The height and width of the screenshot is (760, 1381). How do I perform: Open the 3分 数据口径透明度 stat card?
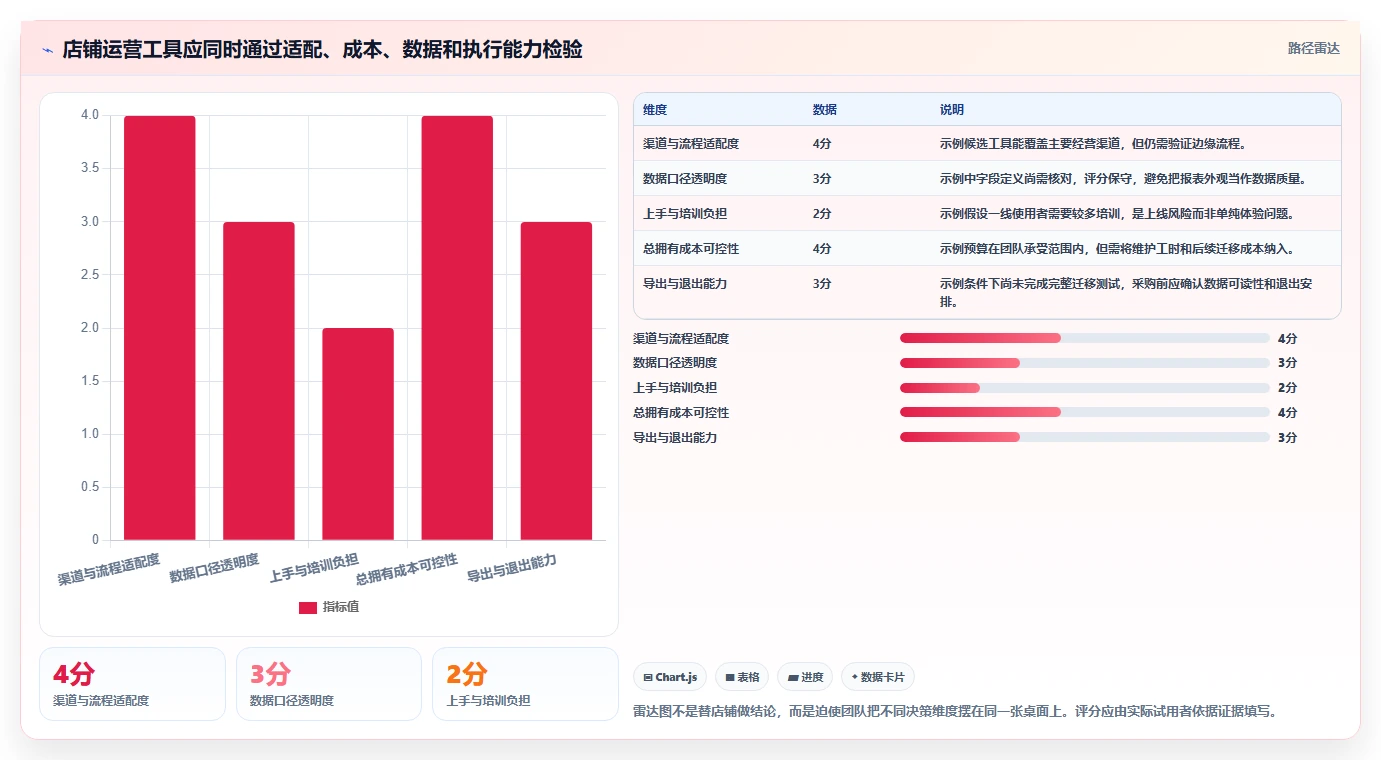tap(329, 684)
